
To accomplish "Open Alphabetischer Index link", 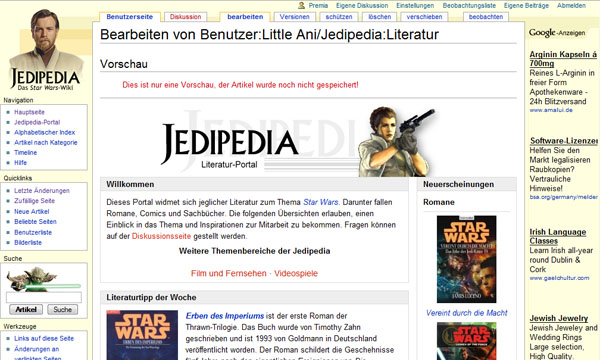I will tap(44, 132).
